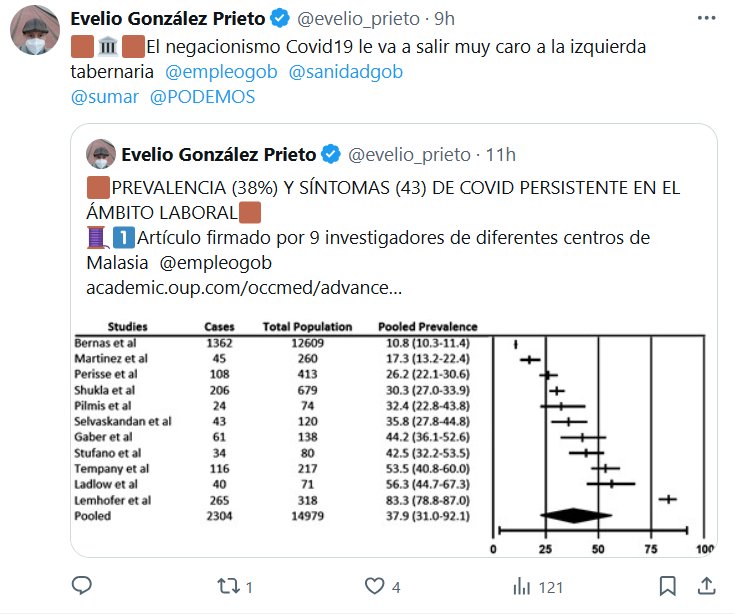
Task: Click the quoted tweet's small avatar
Action: point(101,154)
